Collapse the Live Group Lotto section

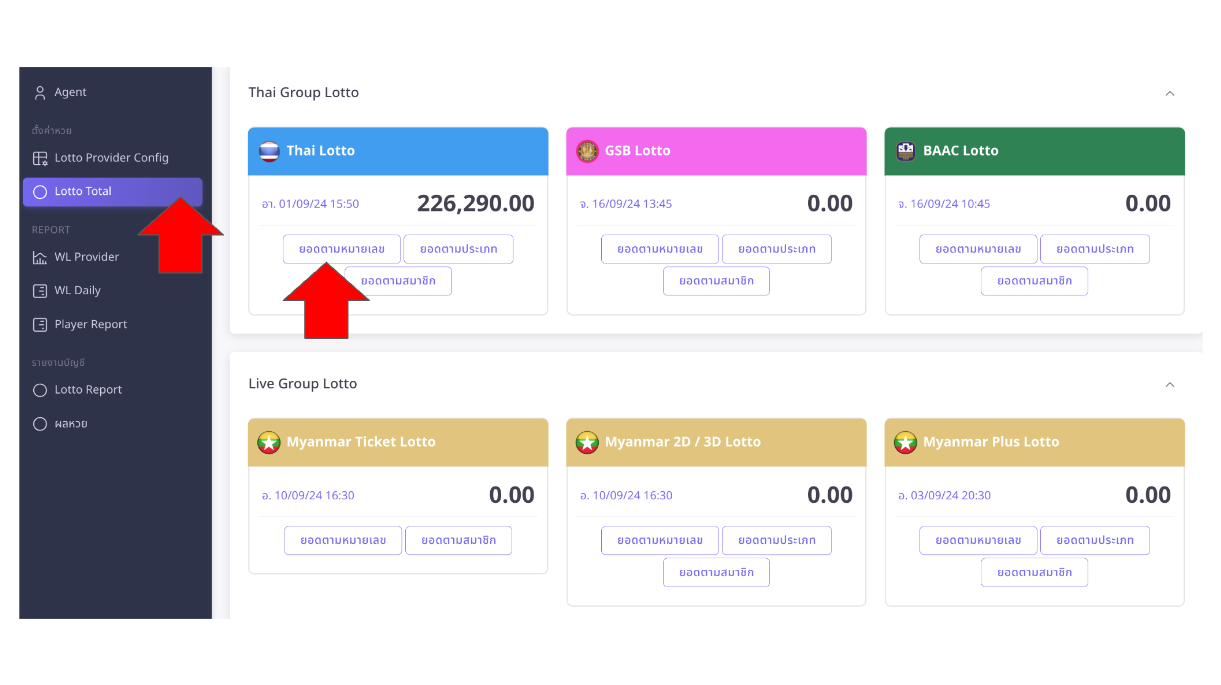1170,384
